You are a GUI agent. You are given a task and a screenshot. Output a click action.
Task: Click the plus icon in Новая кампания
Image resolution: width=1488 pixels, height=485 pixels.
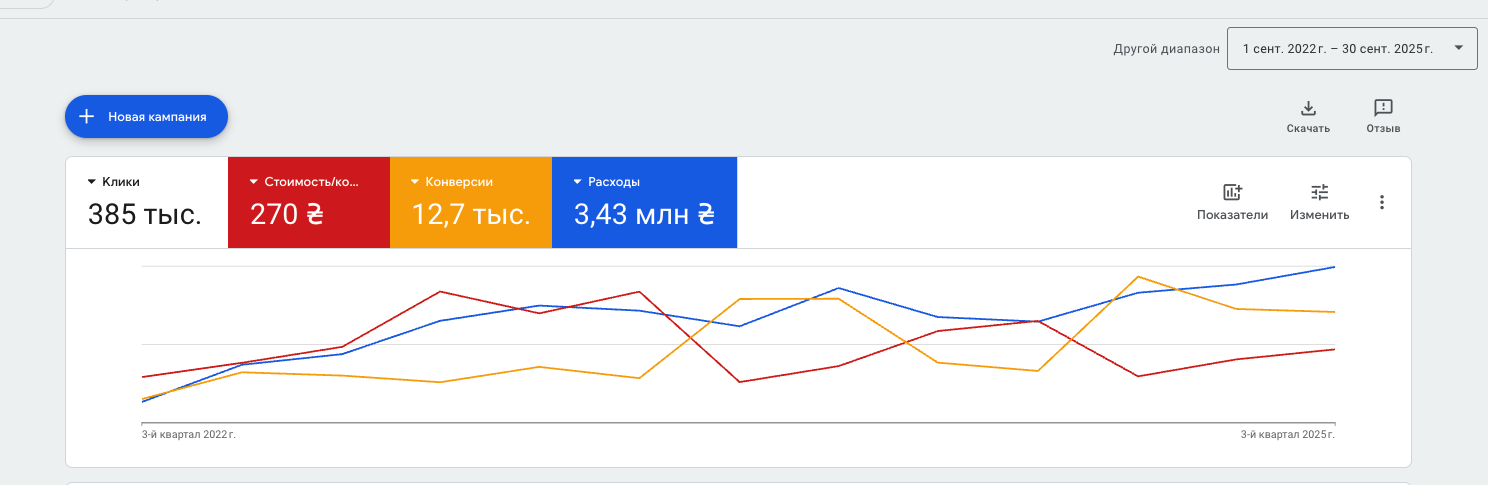click(87, 117)
